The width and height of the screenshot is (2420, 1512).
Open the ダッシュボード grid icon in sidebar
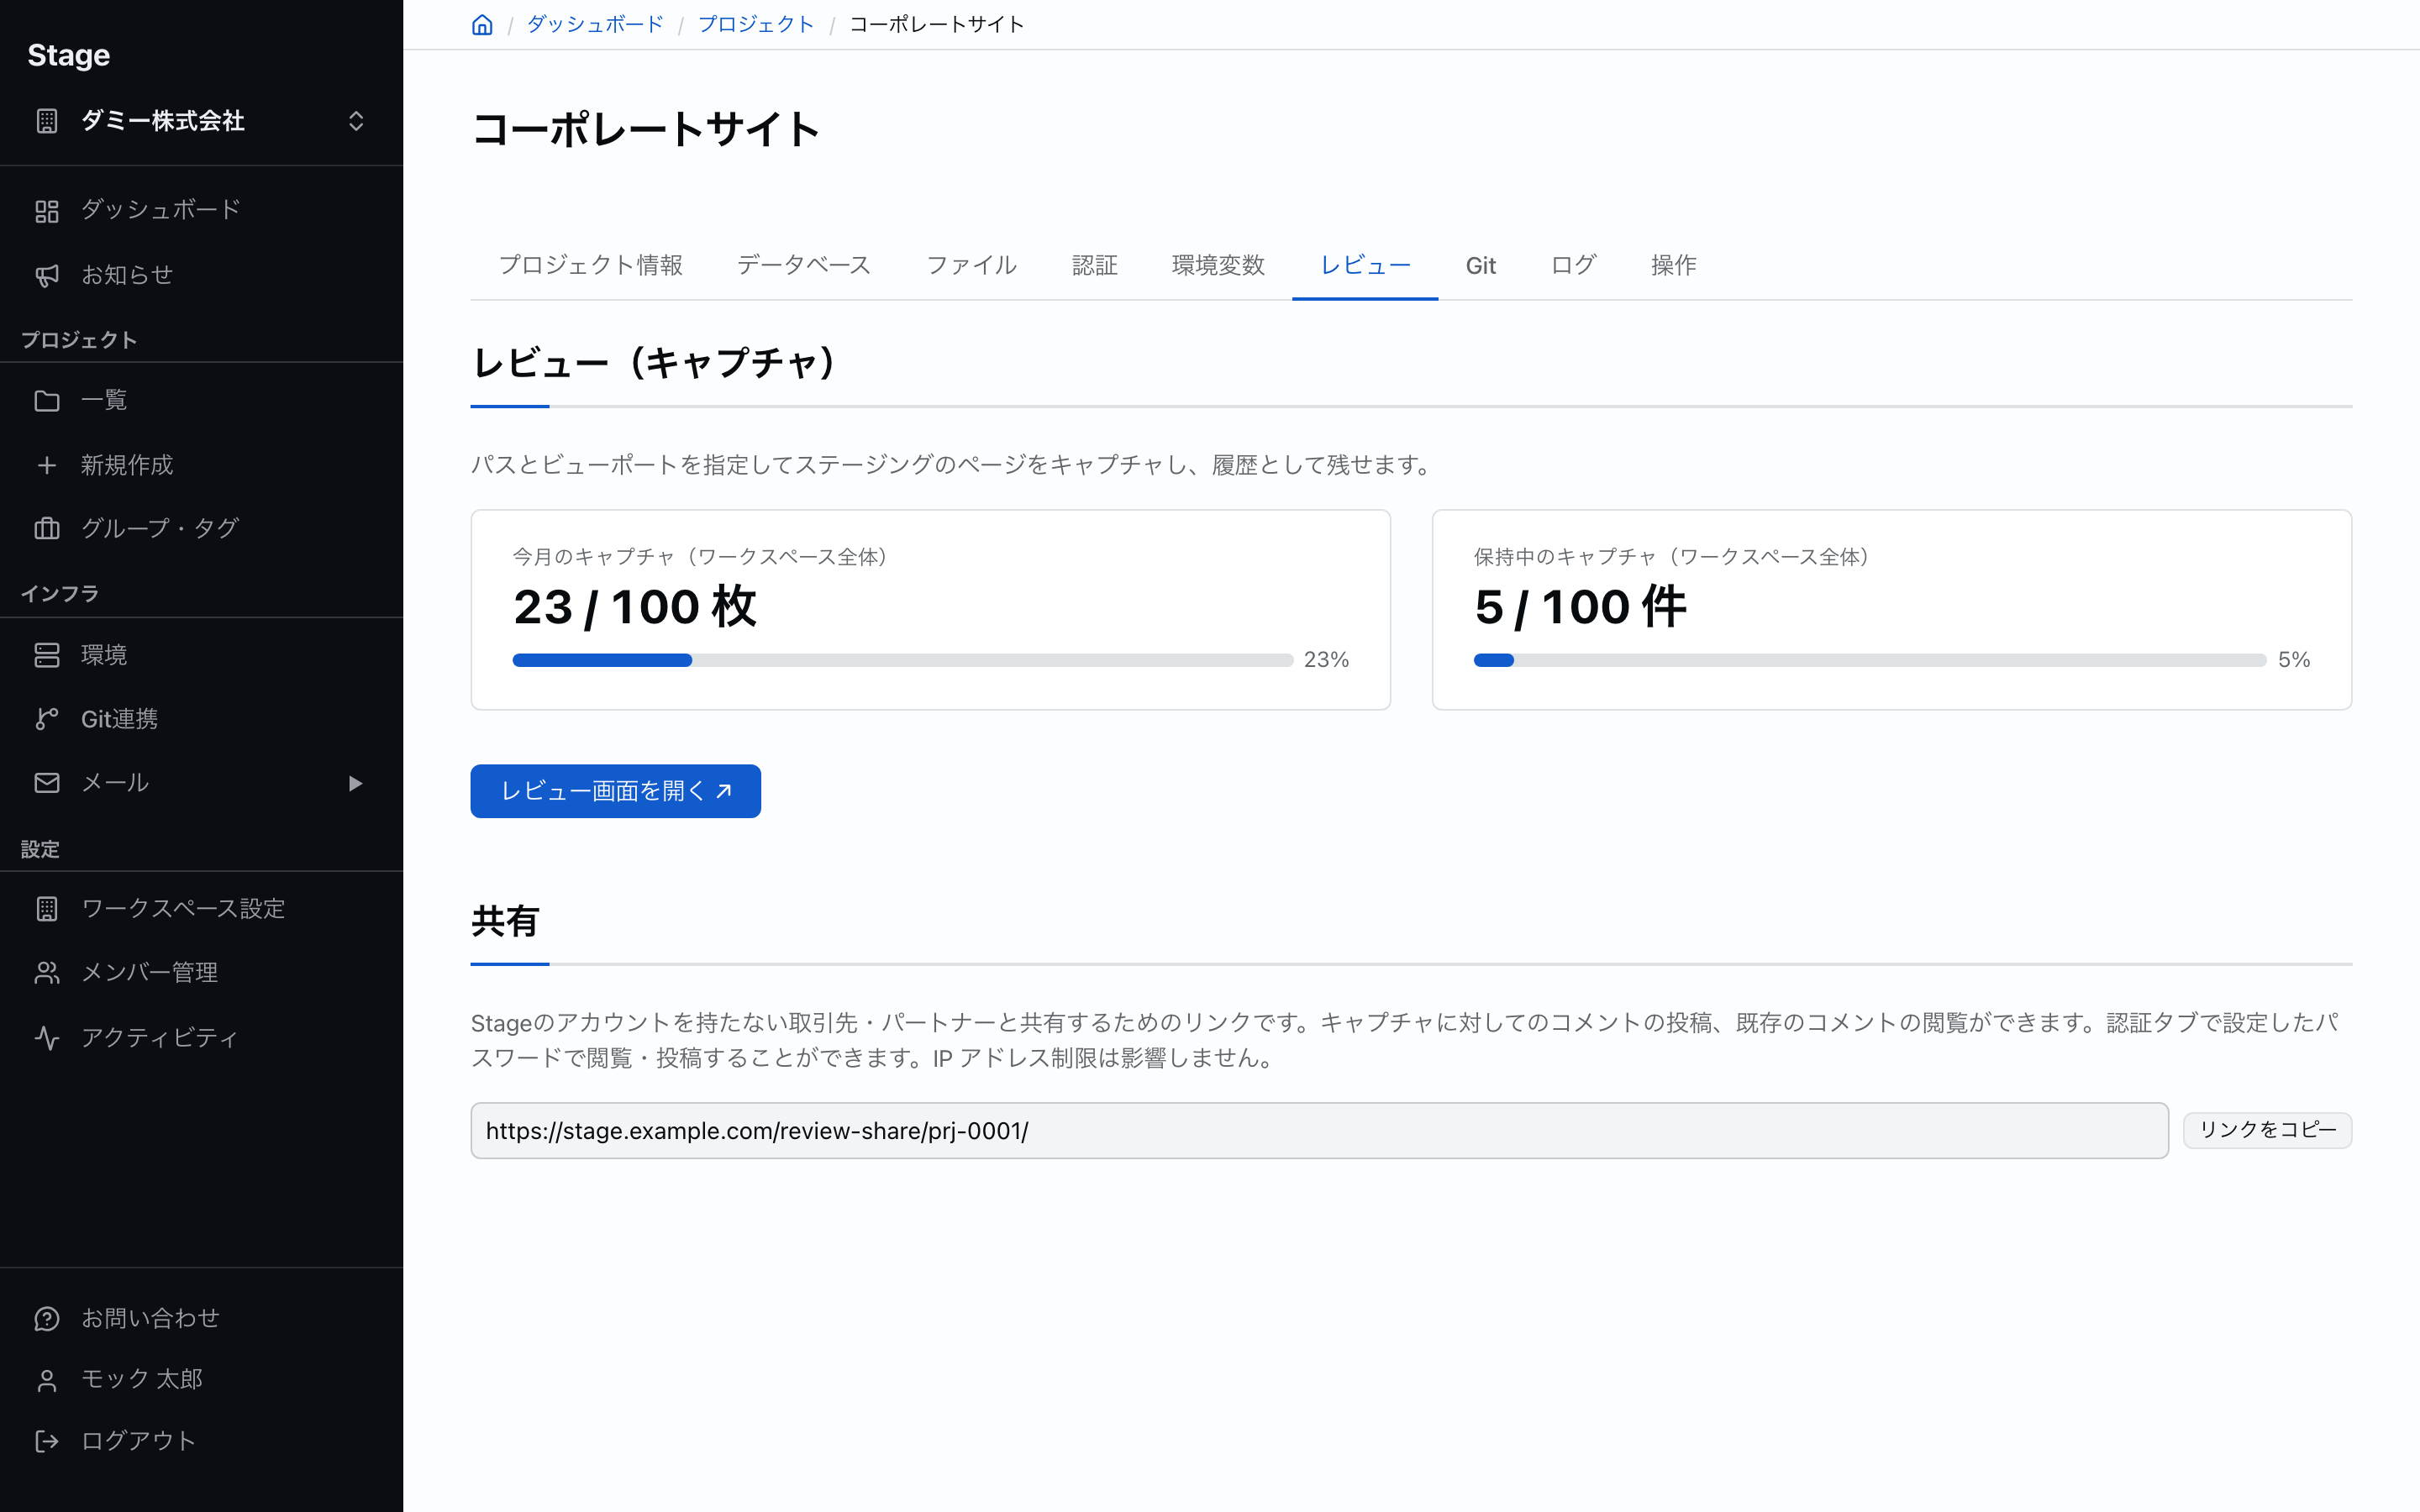[47, 211]
